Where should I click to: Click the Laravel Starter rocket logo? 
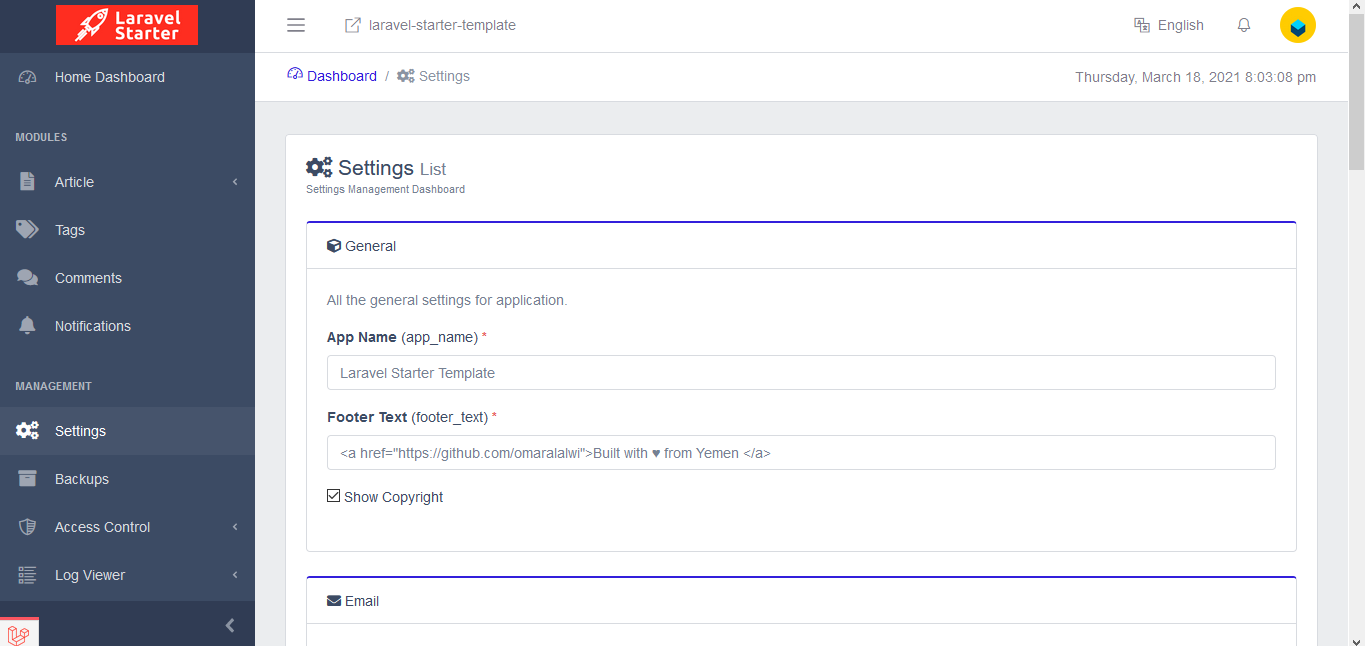pos(127,25)
